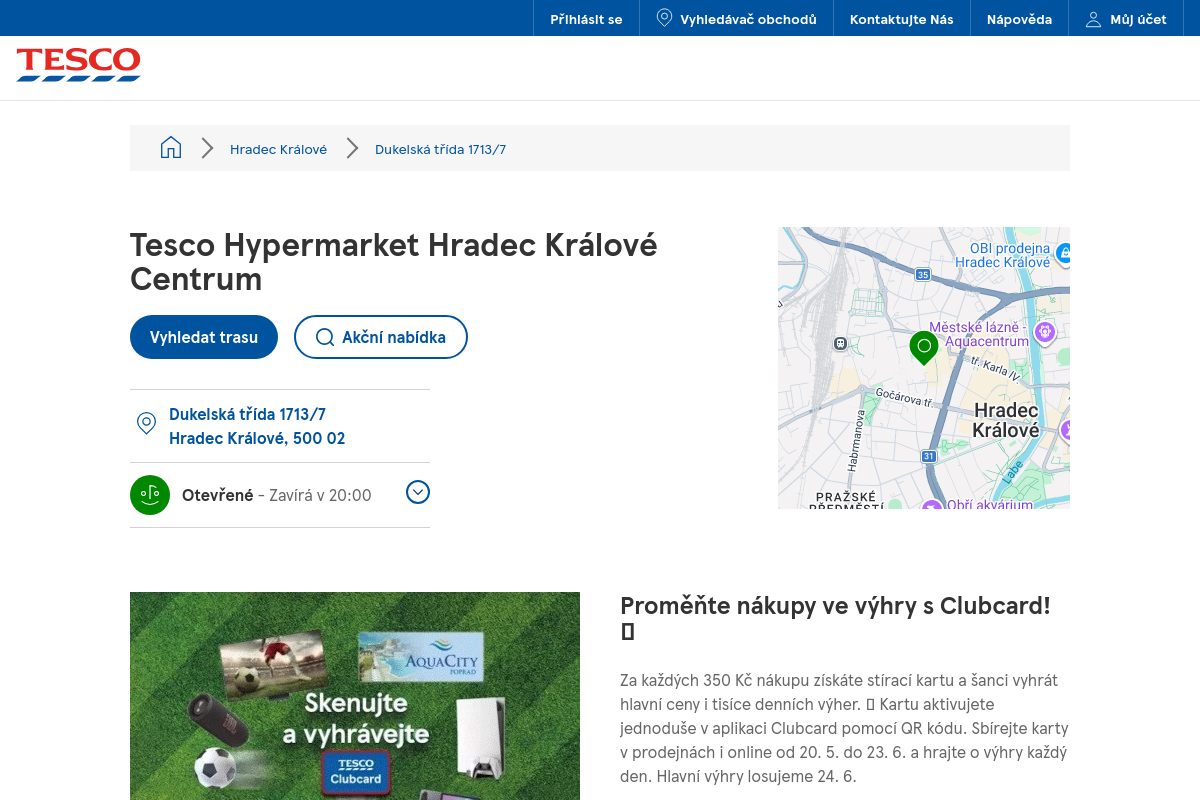Click the Clubcard promo banner image
This screenshot has height=800, width=1200.
355,696
